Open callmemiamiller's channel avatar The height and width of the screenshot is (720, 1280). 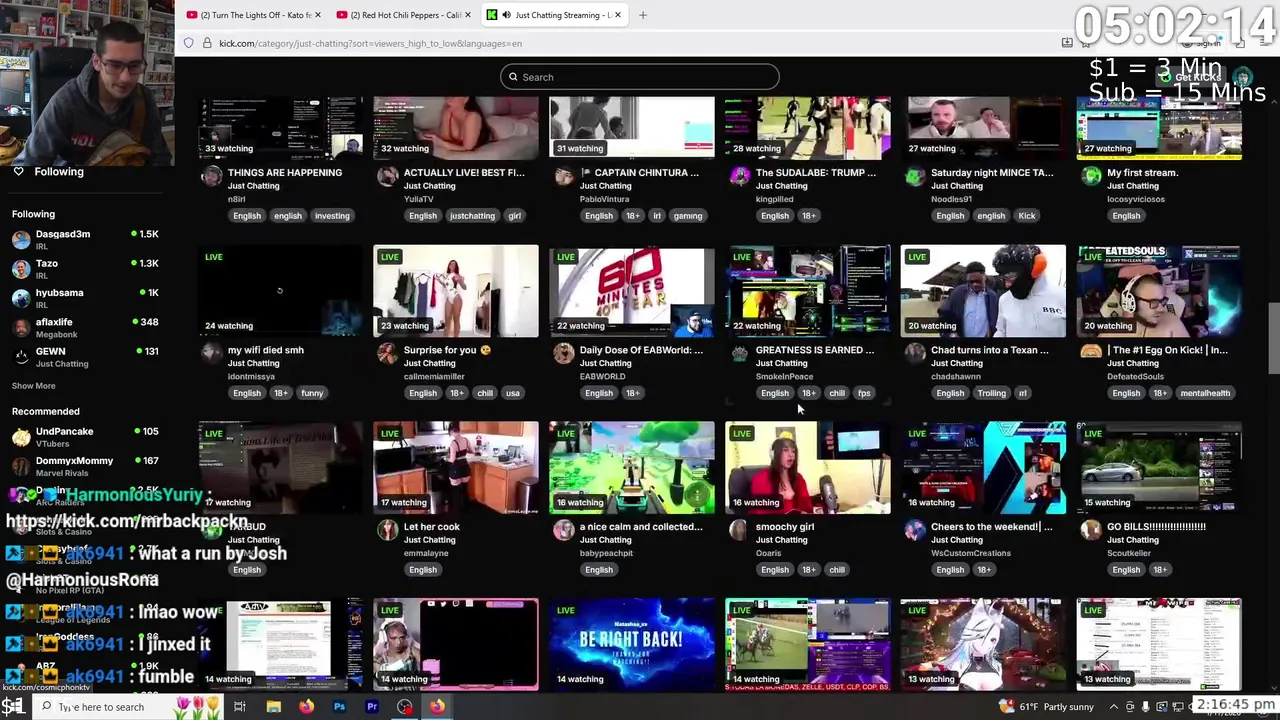[x=388, y=353]
